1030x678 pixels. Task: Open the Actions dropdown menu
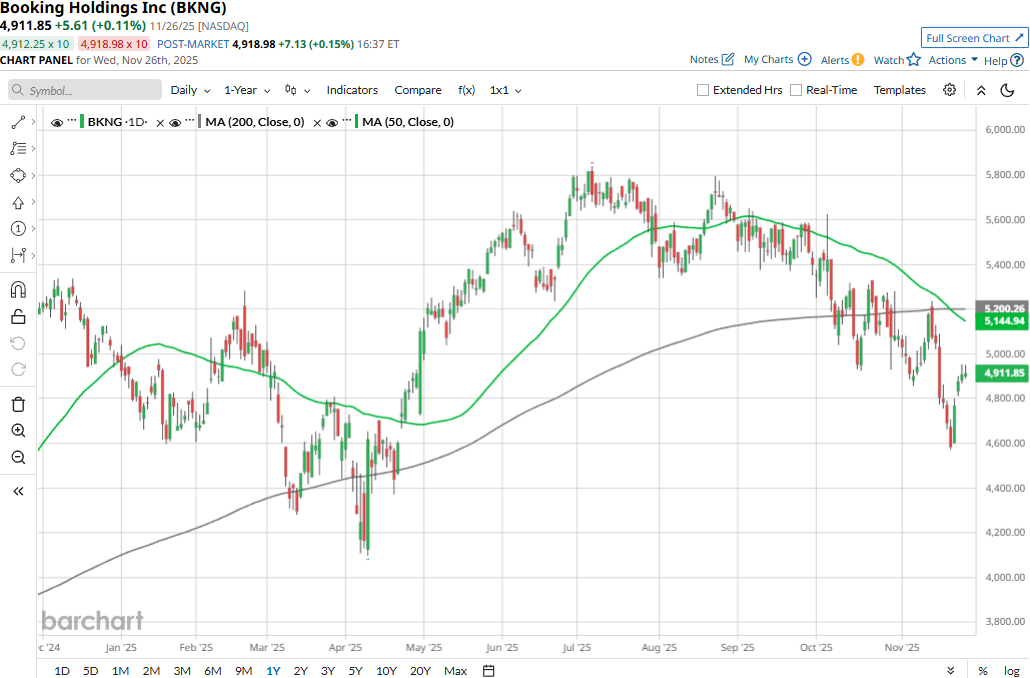(x=953, y=60)
